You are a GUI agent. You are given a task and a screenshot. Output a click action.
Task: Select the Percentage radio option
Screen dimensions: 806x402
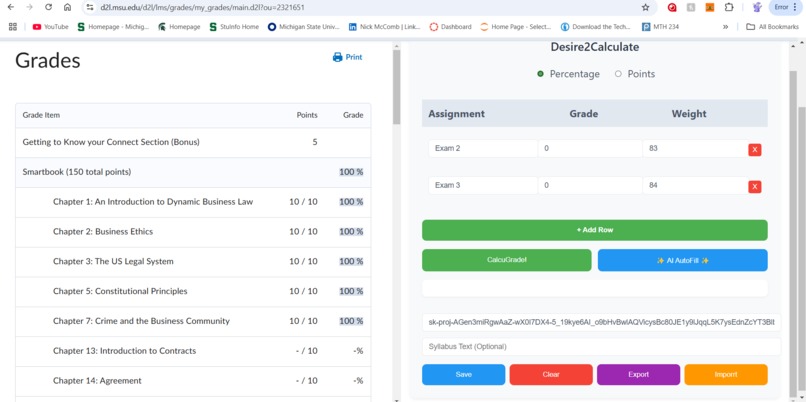coord(540,74)
